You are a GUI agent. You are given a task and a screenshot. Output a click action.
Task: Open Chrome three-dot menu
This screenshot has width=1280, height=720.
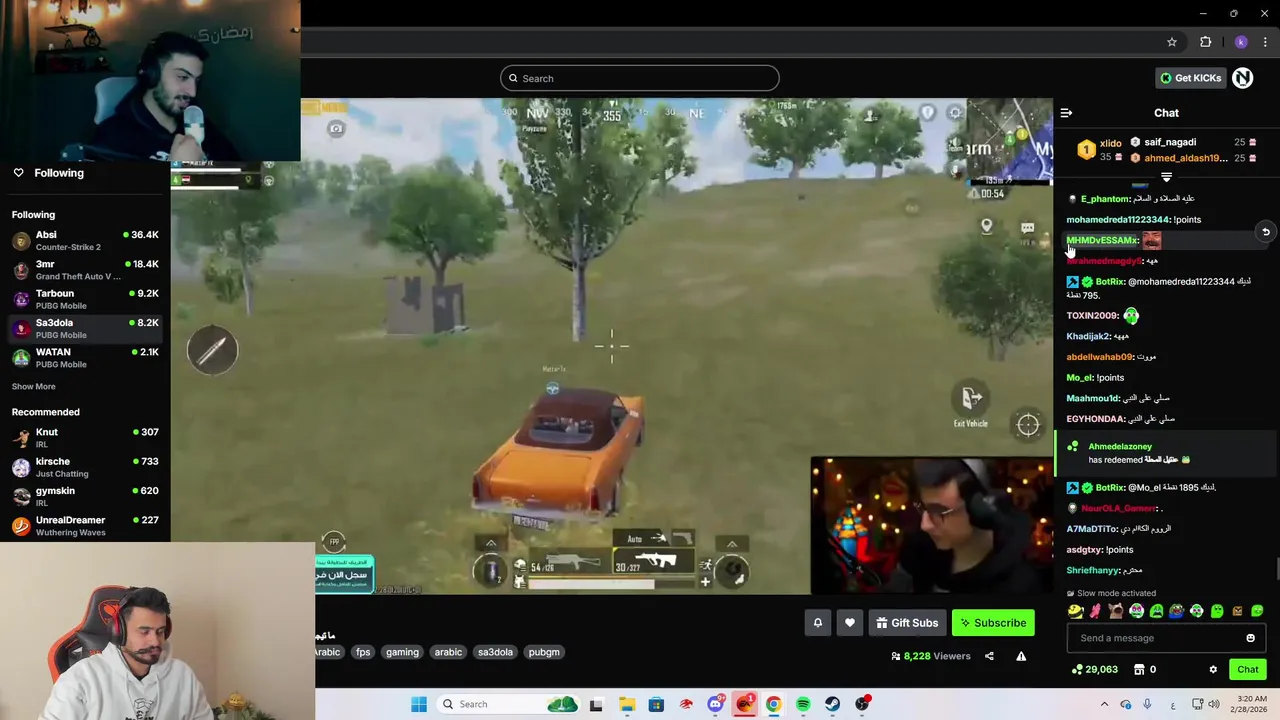click(x=1265, y=42)
